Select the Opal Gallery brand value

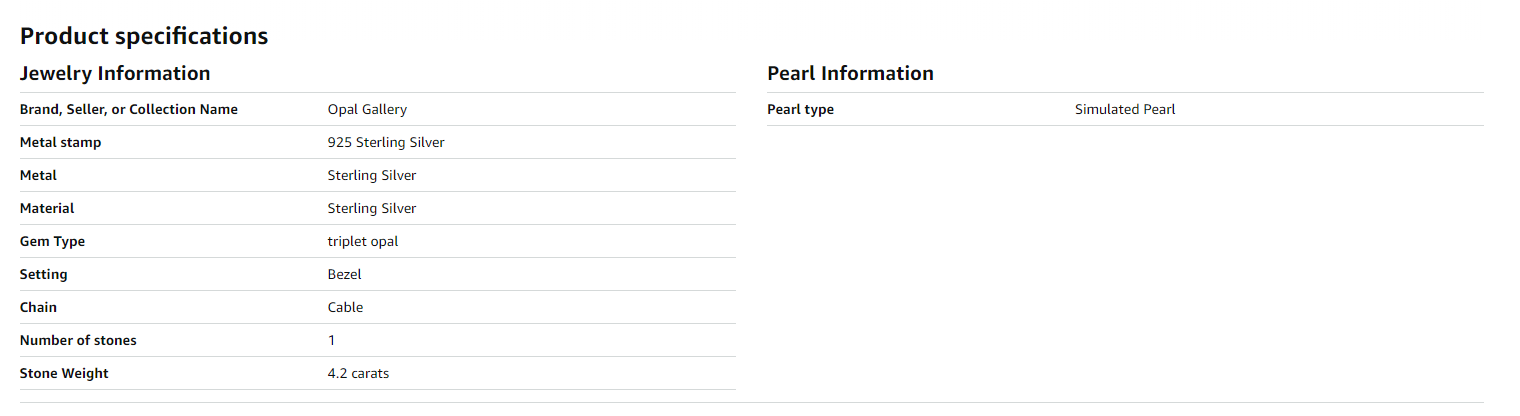point(367,109)
